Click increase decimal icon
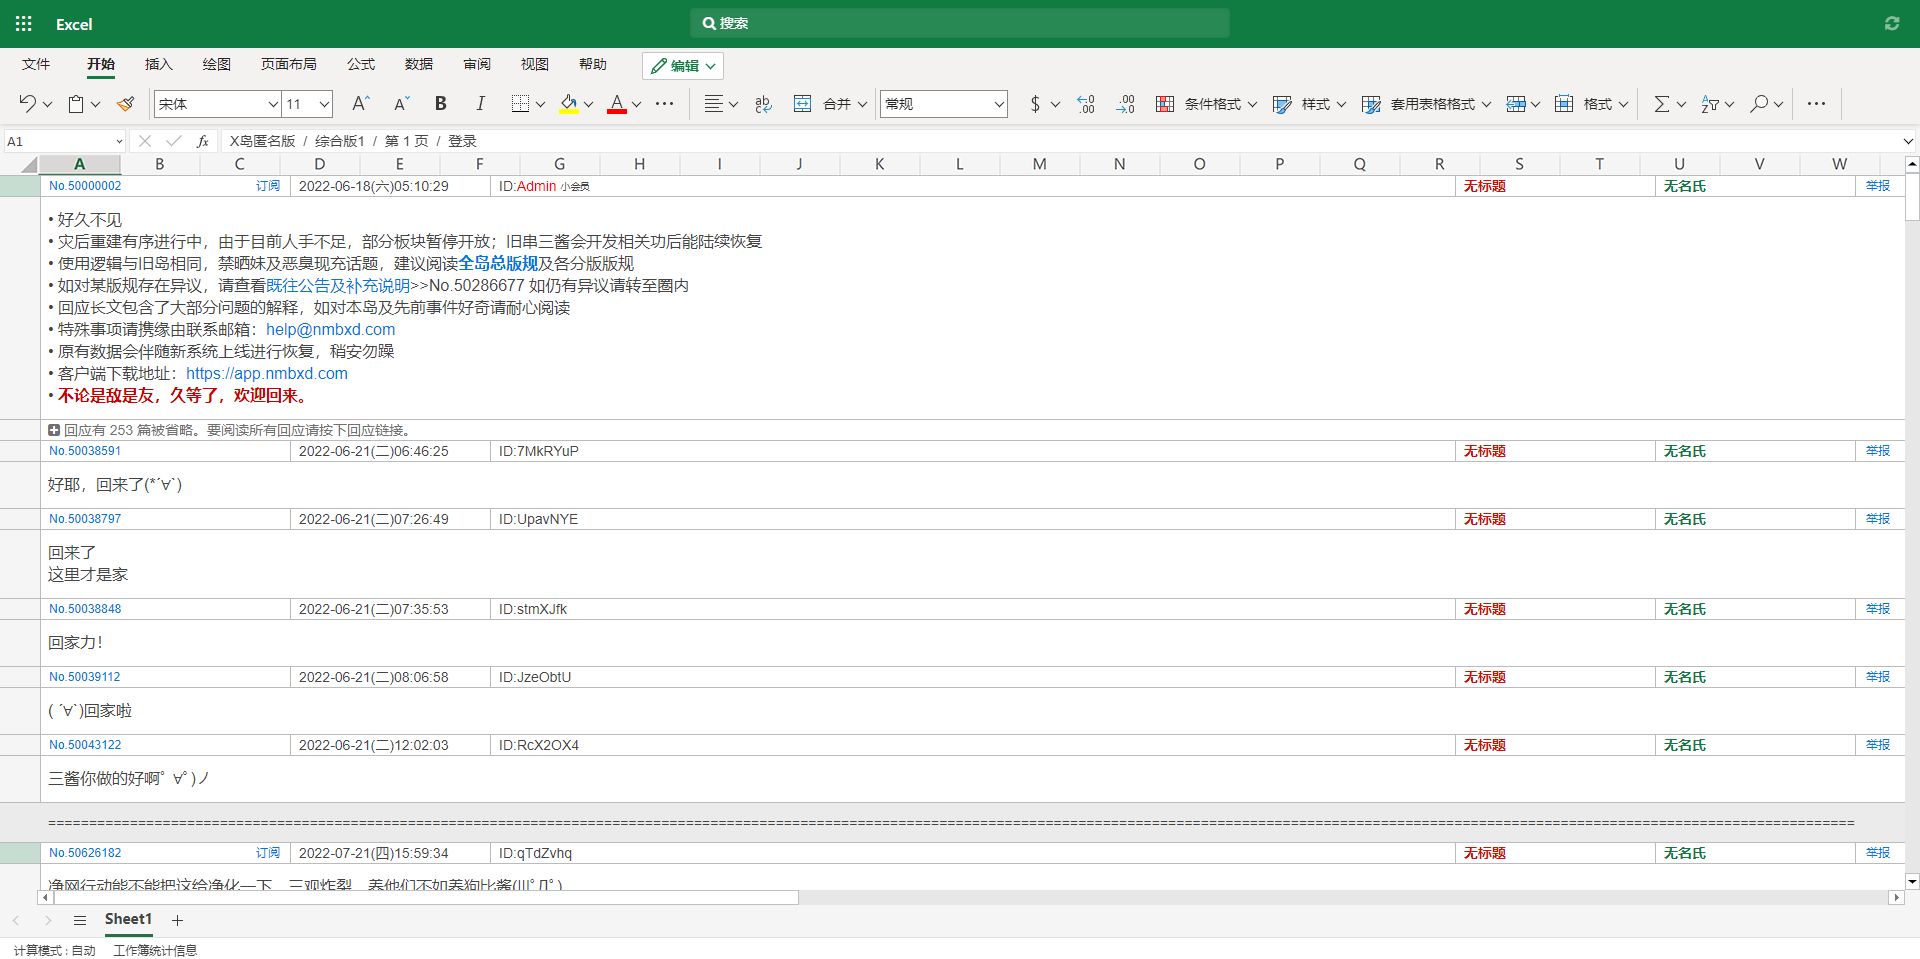This screenshot has width=1920, height=959. tap(1086, 103)
